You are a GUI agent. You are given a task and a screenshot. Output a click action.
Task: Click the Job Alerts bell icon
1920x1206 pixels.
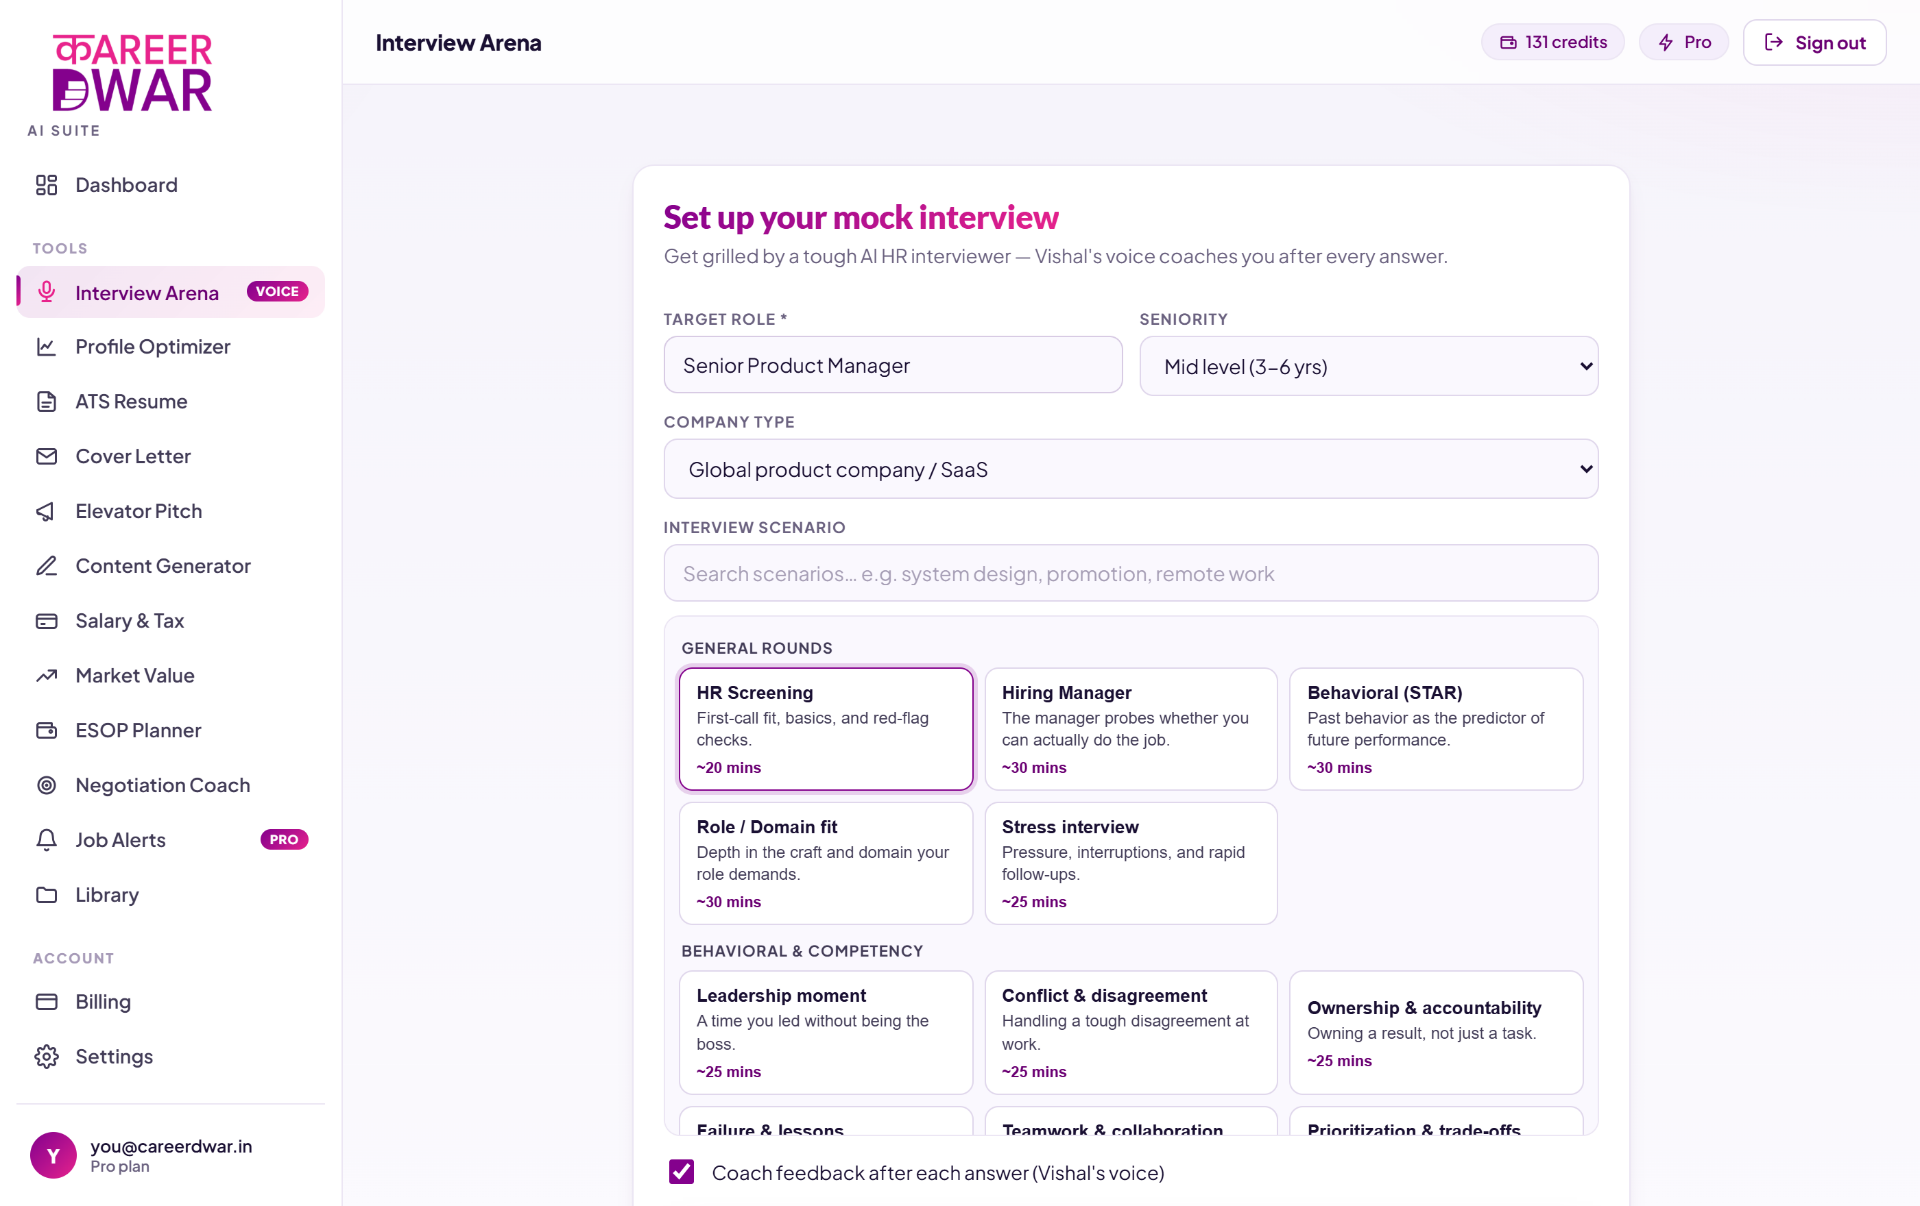tap(47, 840)
